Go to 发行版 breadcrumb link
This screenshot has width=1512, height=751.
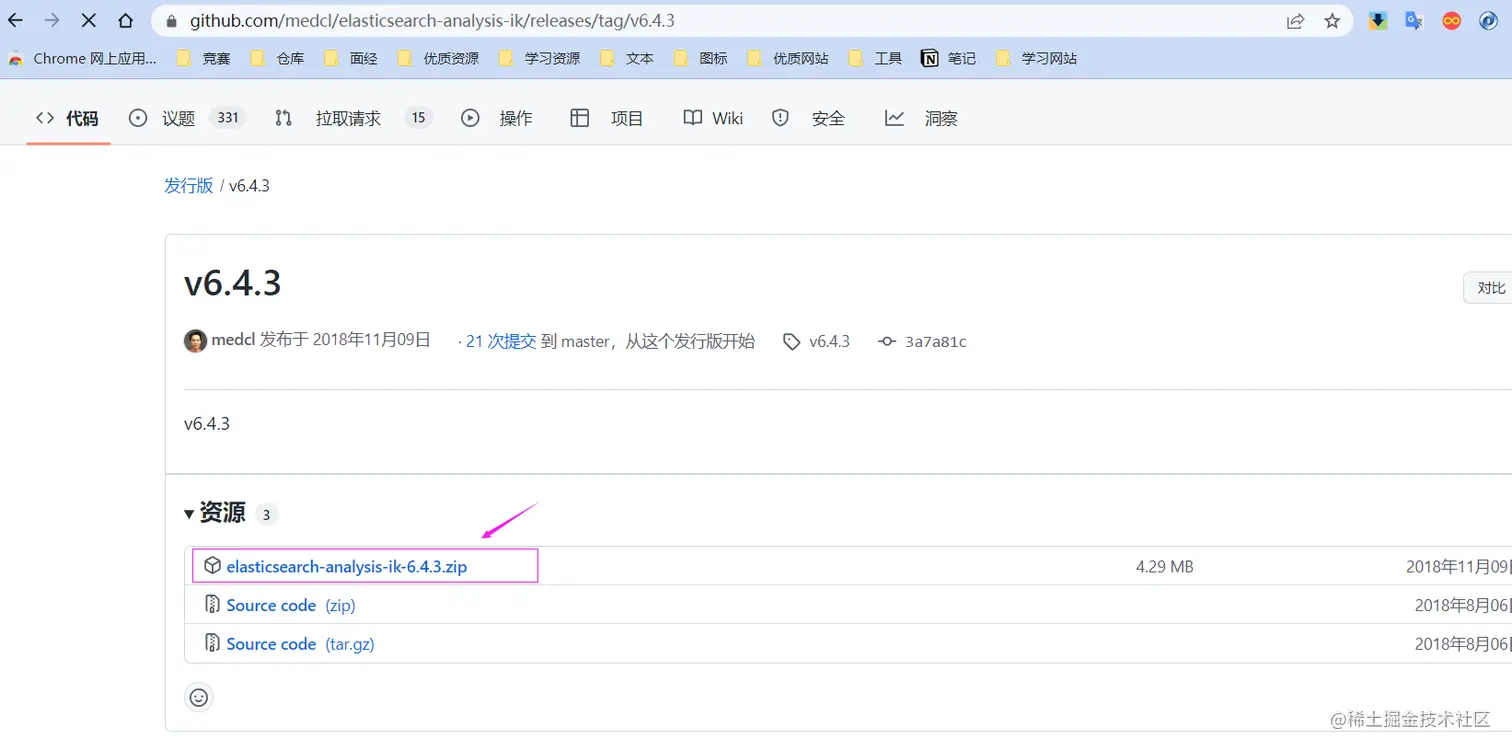(189, 186)
